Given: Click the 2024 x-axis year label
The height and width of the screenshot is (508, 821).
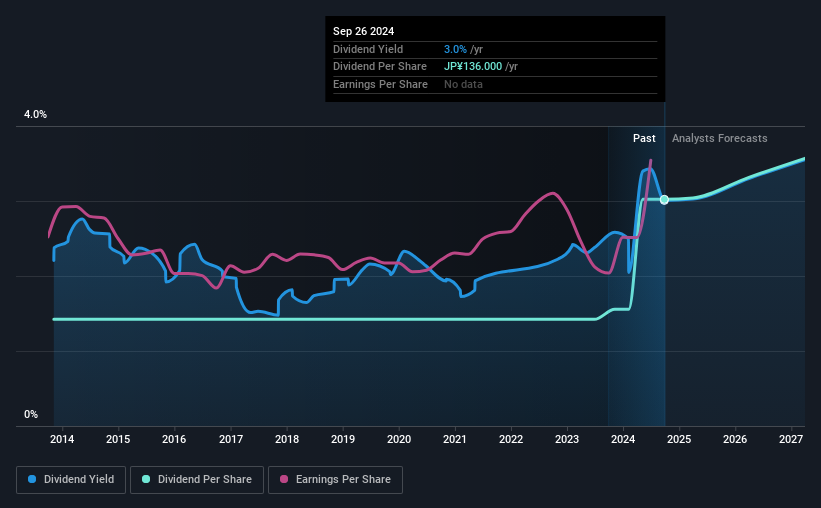Looking at the screenshot, I should (x=623, y=439).
